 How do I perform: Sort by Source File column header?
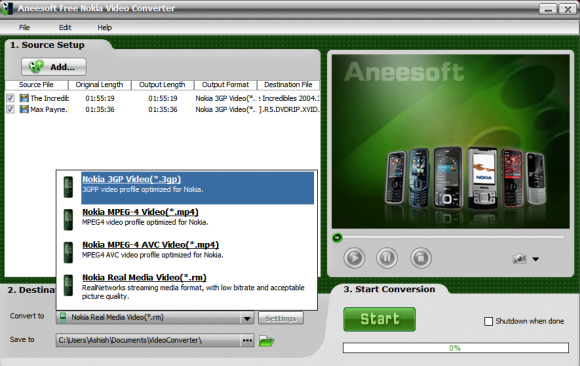pos(36,85)
